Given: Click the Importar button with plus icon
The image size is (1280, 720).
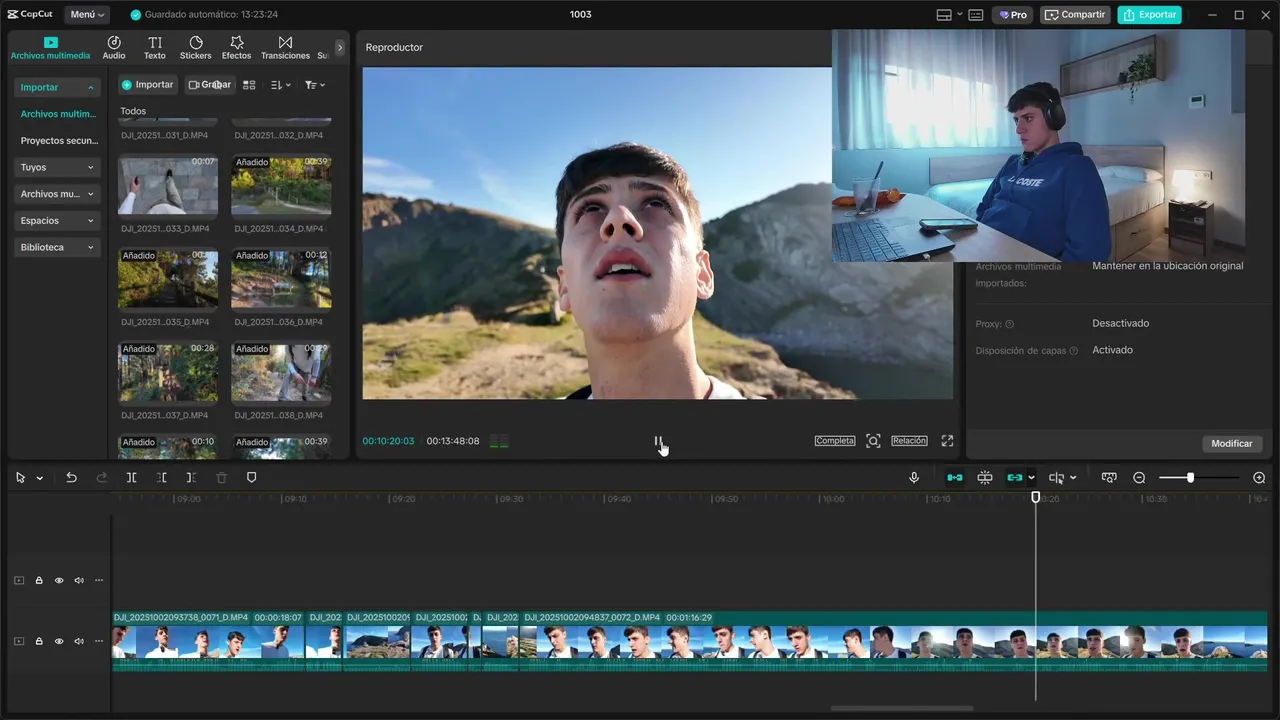Looking at the screenshot, I should tap(148, 85).
